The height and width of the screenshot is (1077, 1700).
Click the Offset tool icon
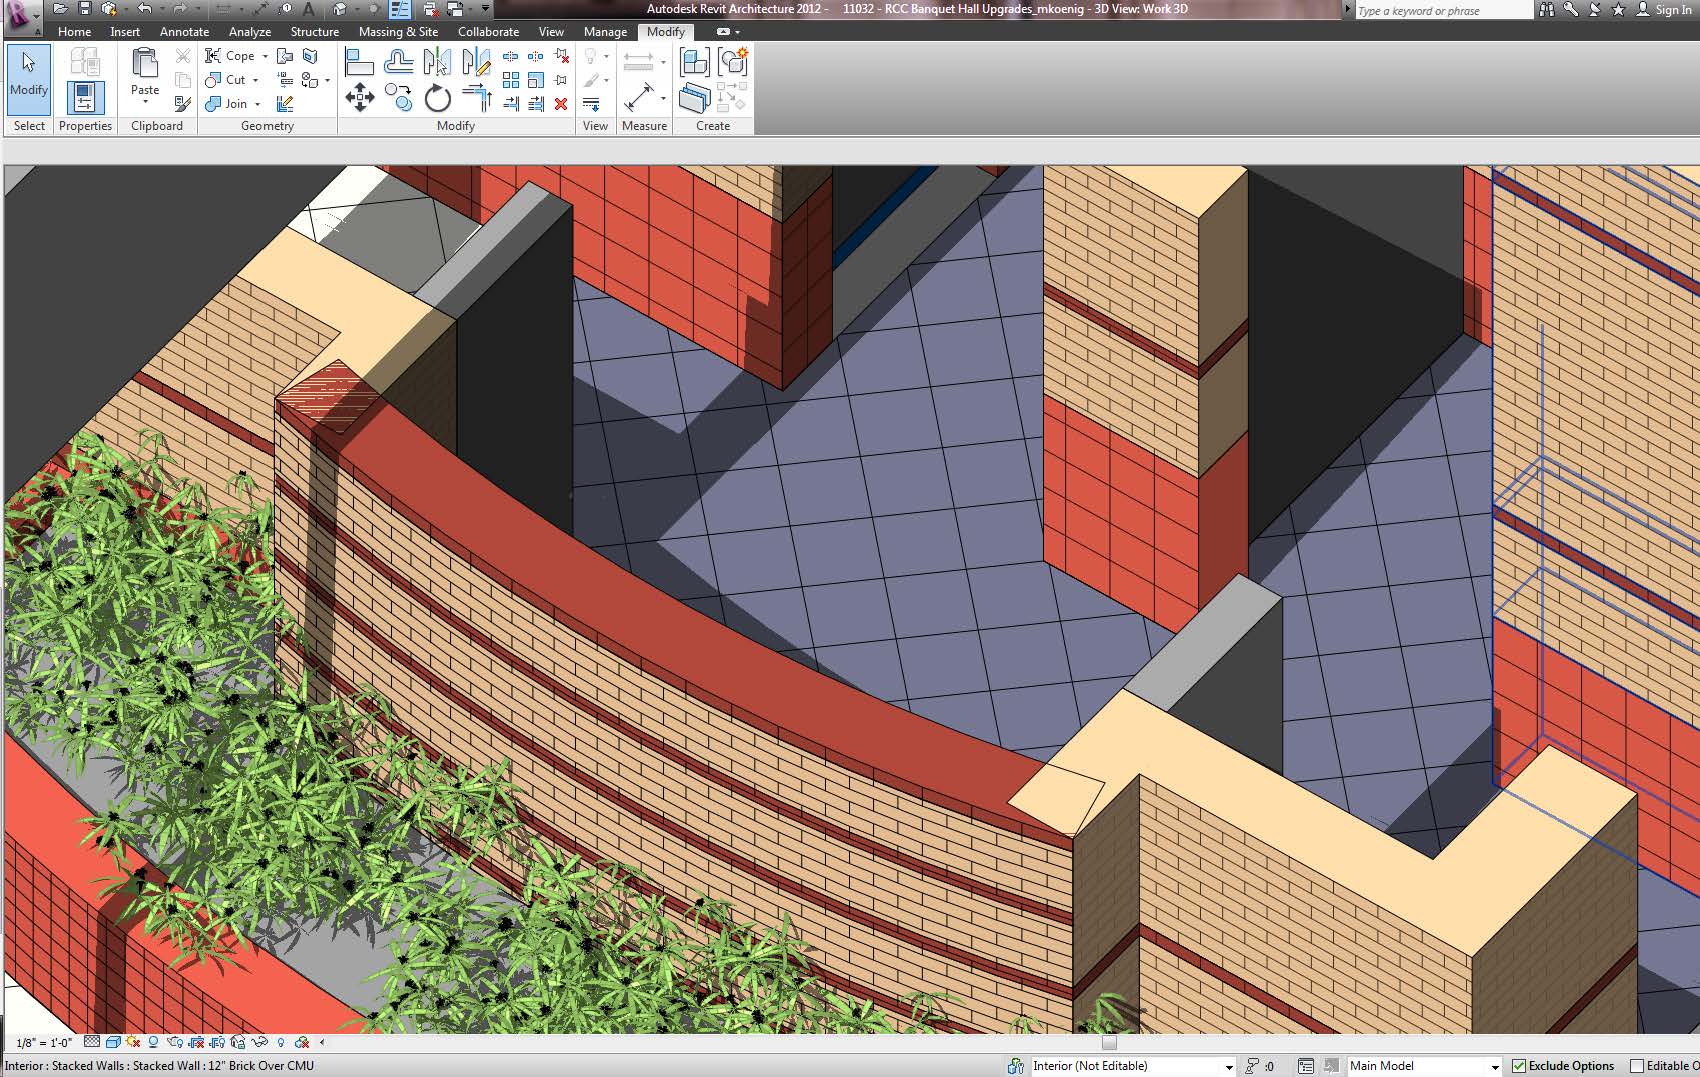click(x=398, y=62)
